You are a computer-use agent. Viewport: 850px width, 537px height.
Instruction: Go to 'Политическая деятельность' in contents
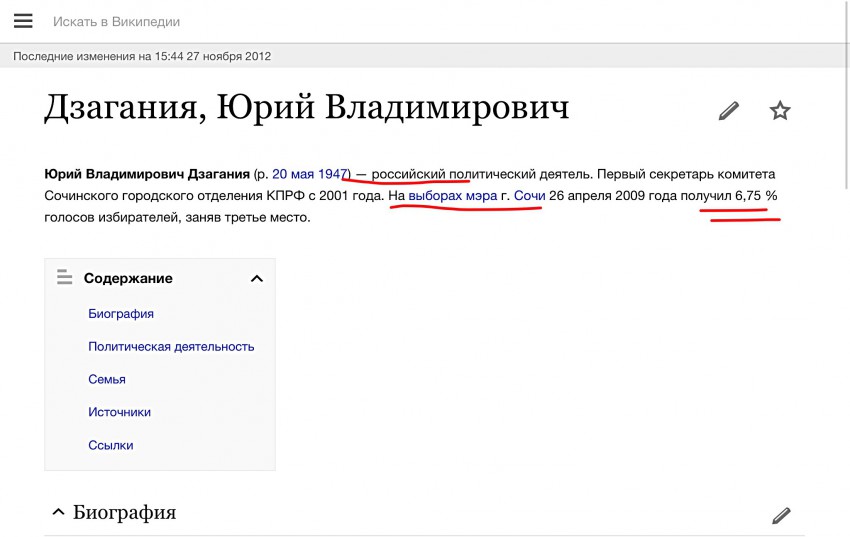tap(171, 346)
